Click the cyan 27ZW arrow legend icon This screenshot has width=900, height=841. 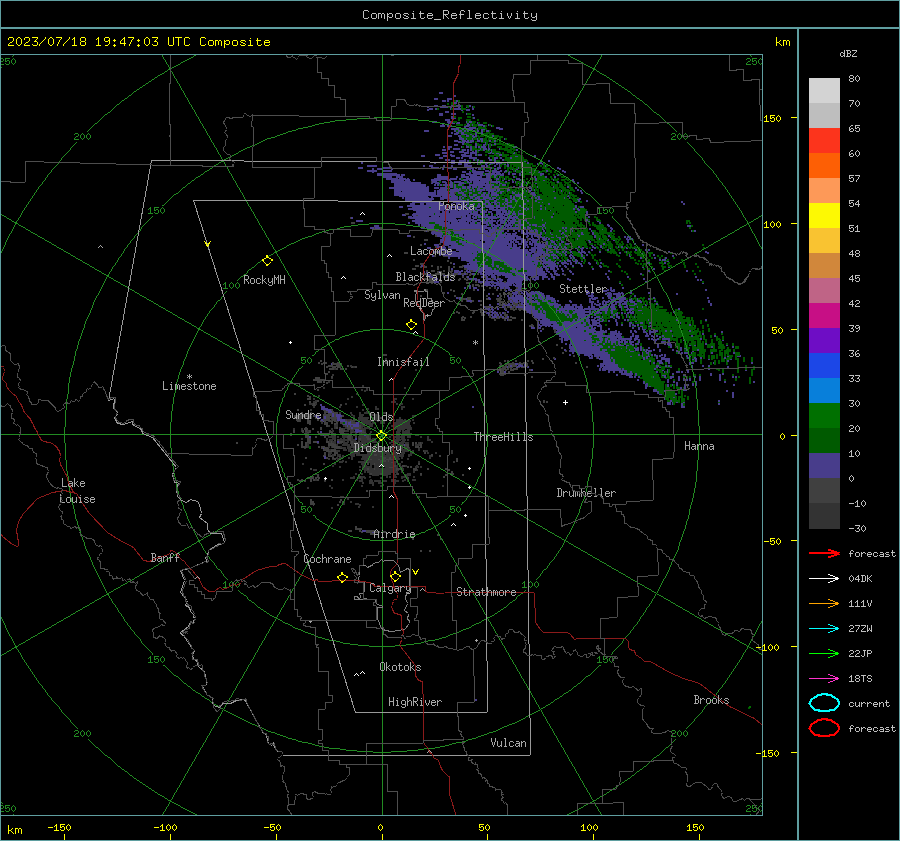(824, 629)
